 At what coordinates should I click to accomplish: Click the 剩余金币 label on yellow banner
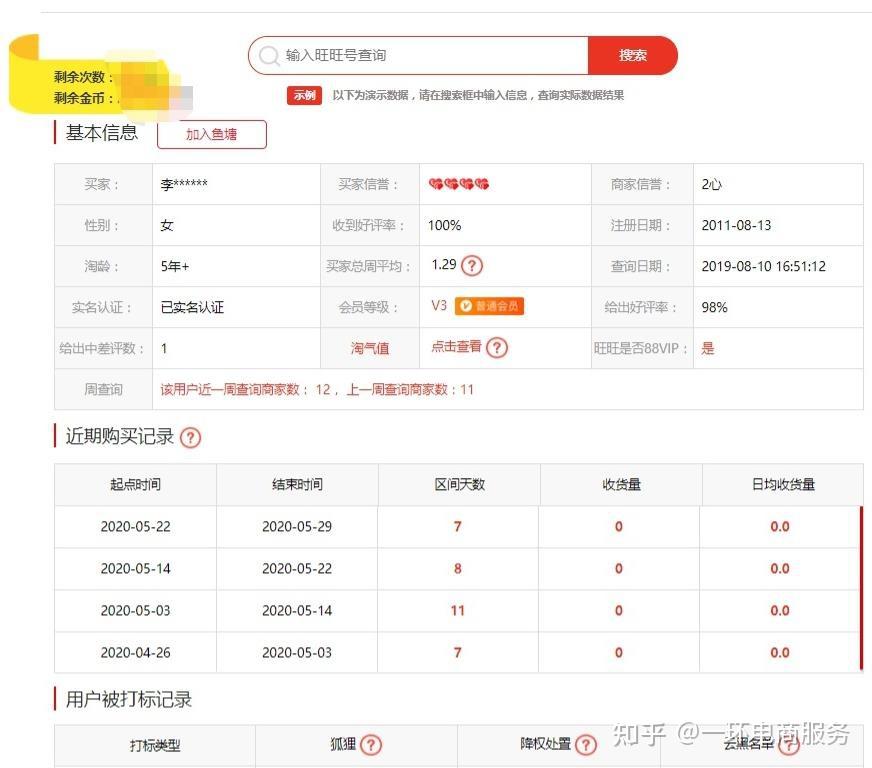coord(83,98)
